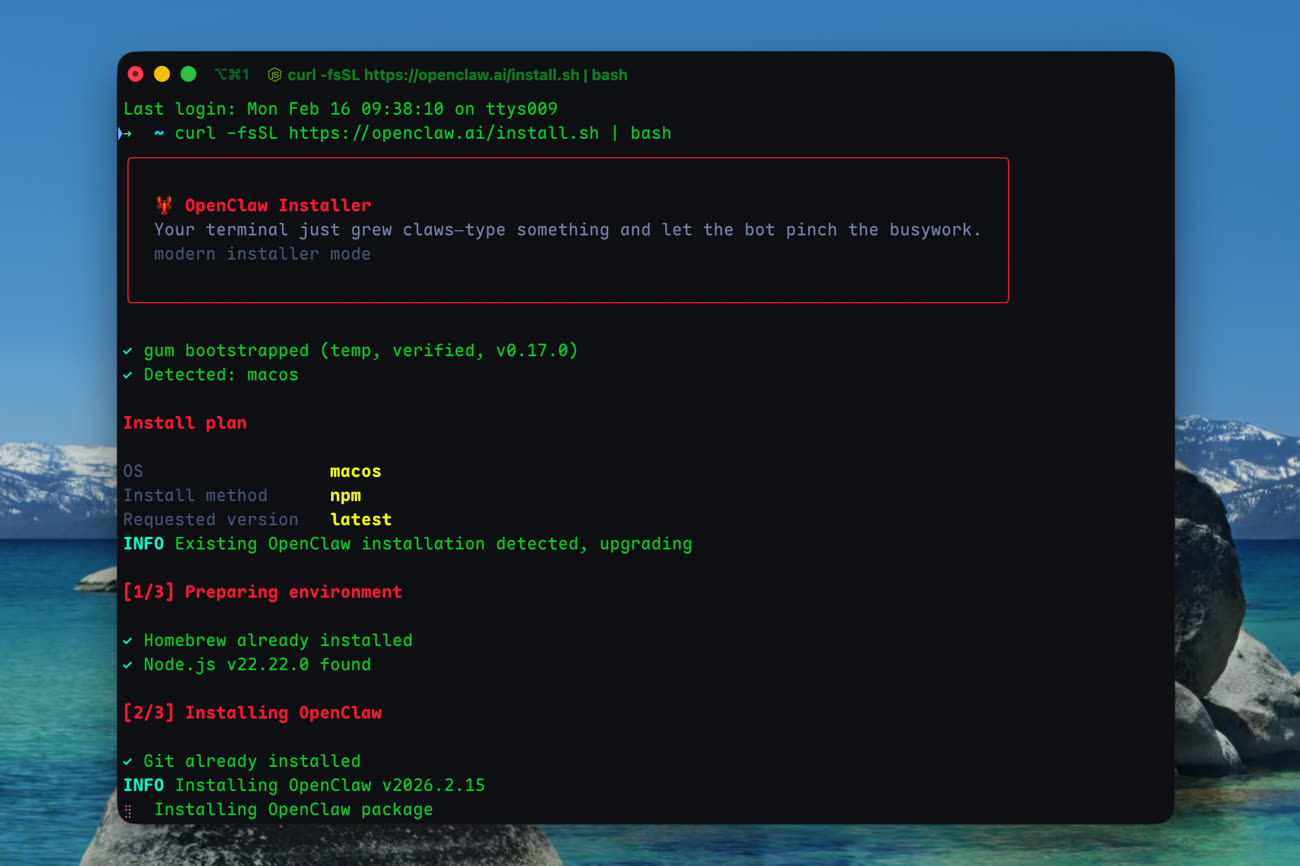Click the Node.js icon in the title bar
This screenshot has width=1300, height=866.
pyautogui.click(x=274, y=75)
